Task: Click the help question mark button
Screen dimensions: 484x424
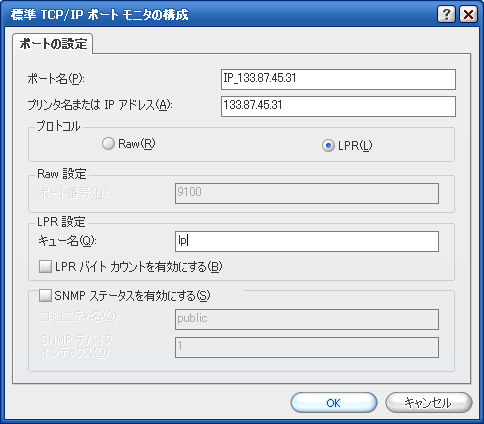Action: [446, 14]
